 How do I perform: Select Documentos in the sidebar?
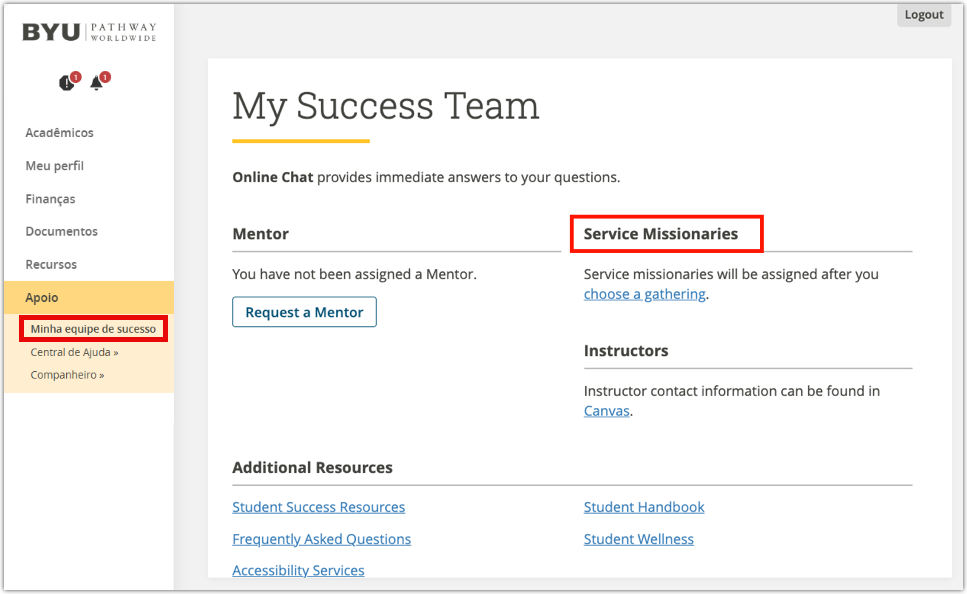point(61,231)
